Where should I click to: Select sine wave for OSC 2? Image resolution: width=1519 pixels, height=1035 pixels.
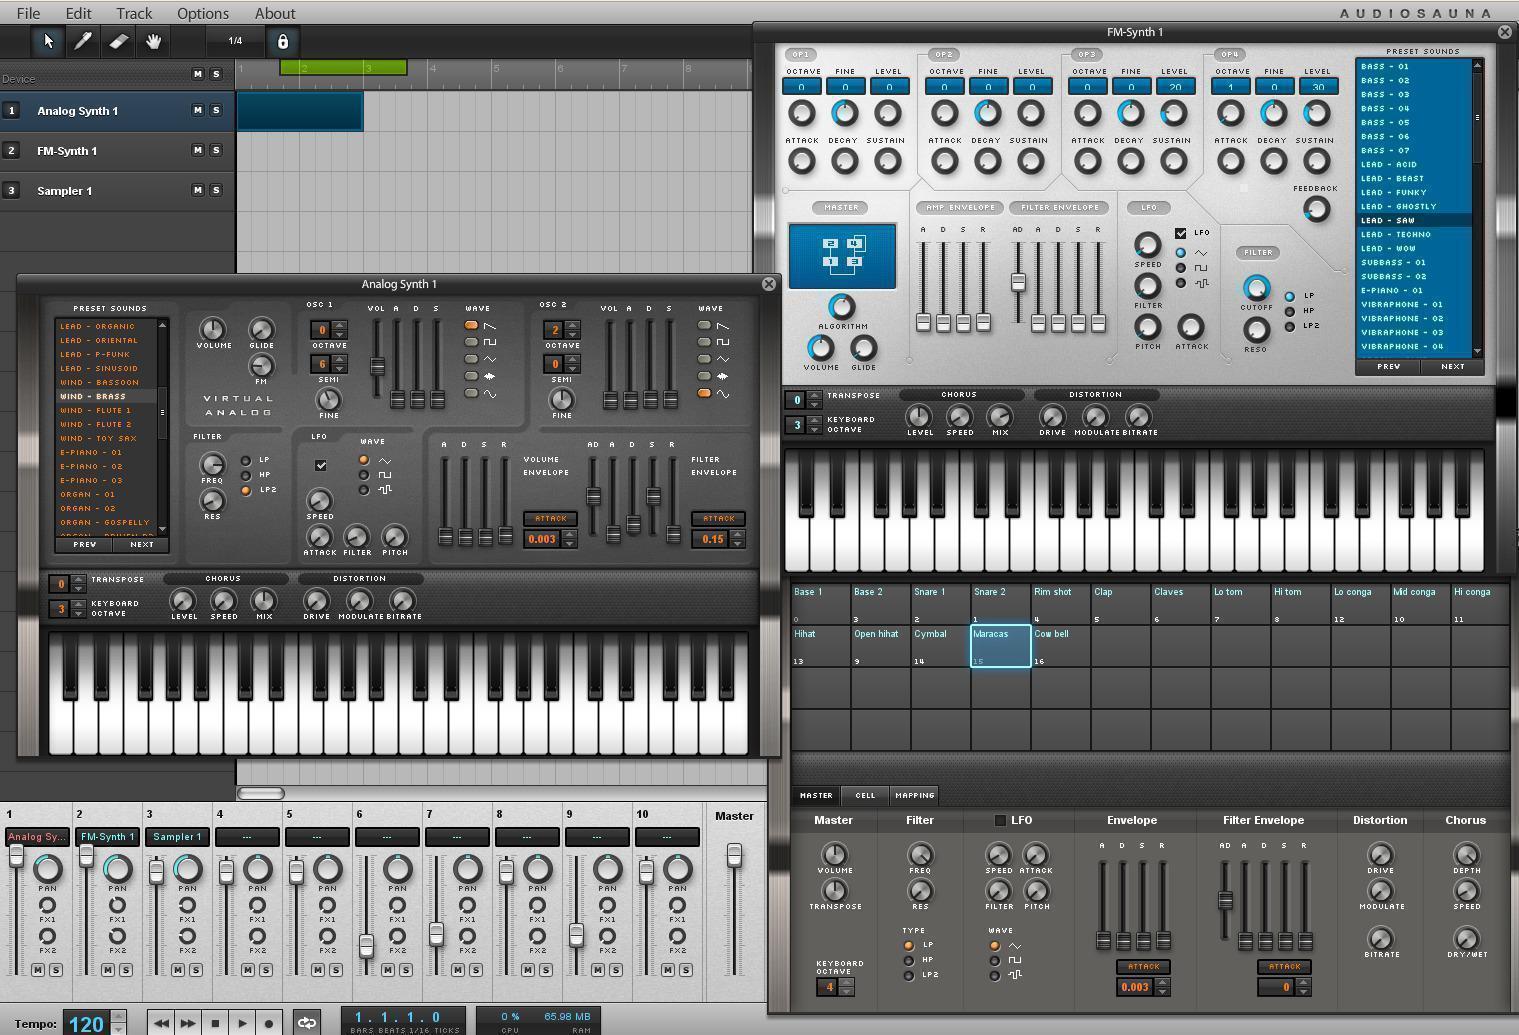tap(704, 393)
